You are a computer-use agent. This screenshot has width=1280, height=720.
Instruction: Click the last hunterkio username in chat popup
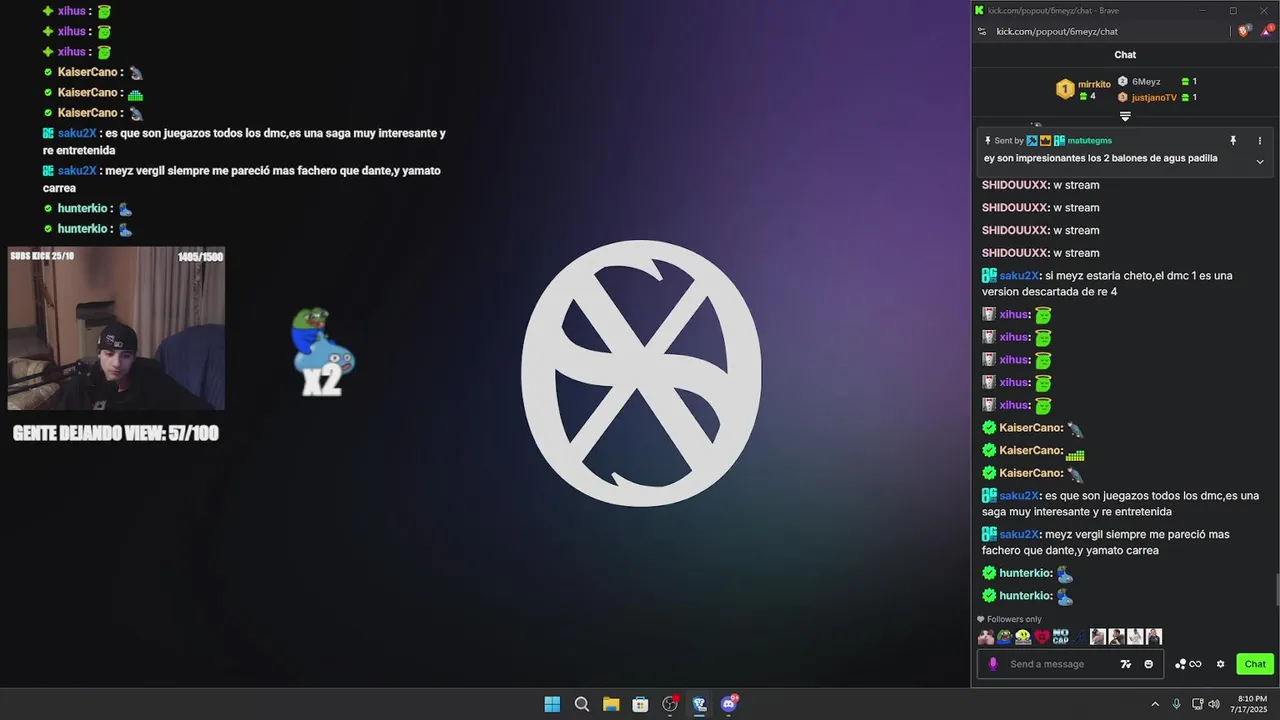tap(1025, 596)
